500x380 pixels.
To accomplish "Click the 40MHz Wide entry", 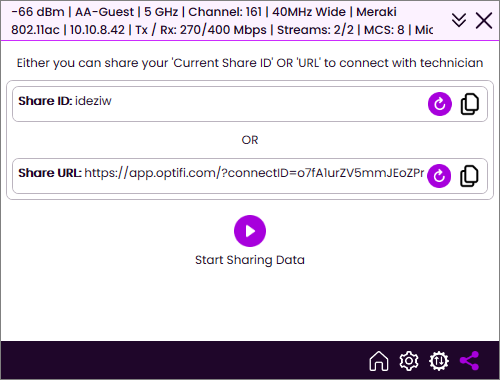I will [x=309, y=12].
